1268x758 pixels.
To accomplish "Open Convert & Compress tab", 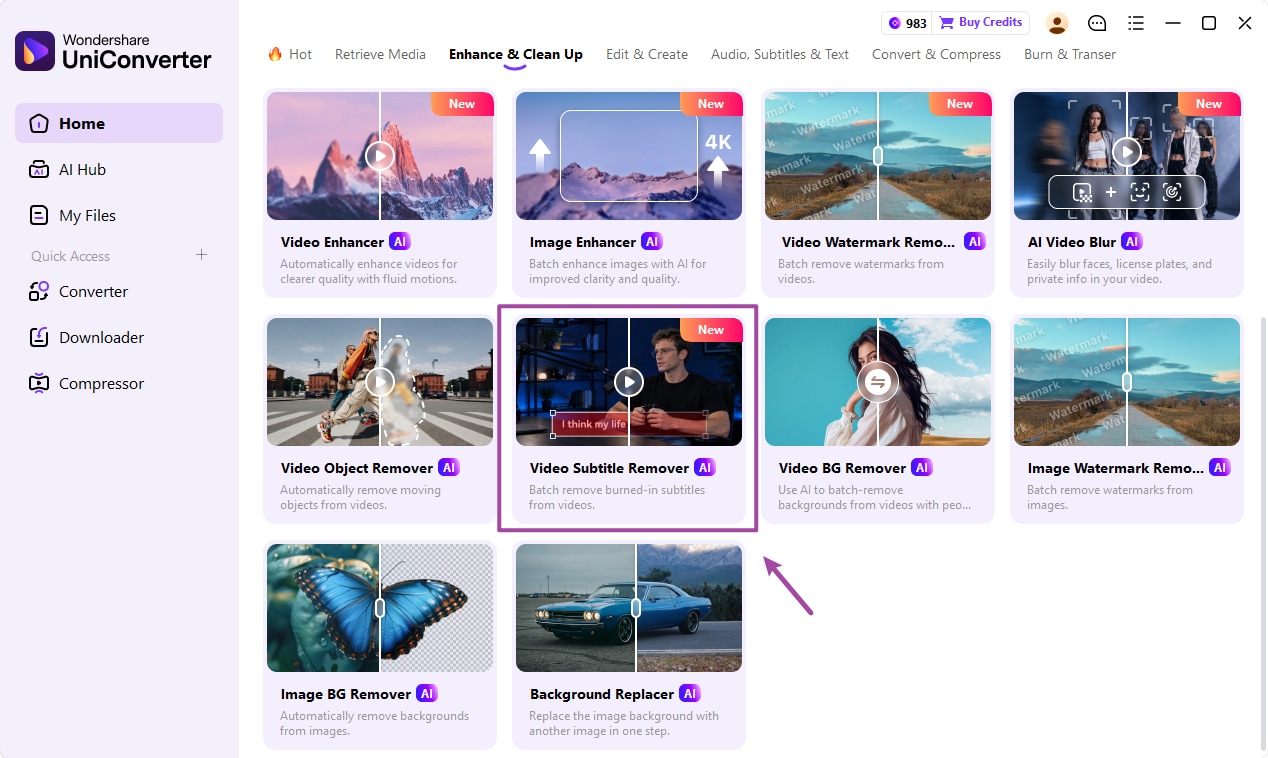I will [x=936, y=54].
